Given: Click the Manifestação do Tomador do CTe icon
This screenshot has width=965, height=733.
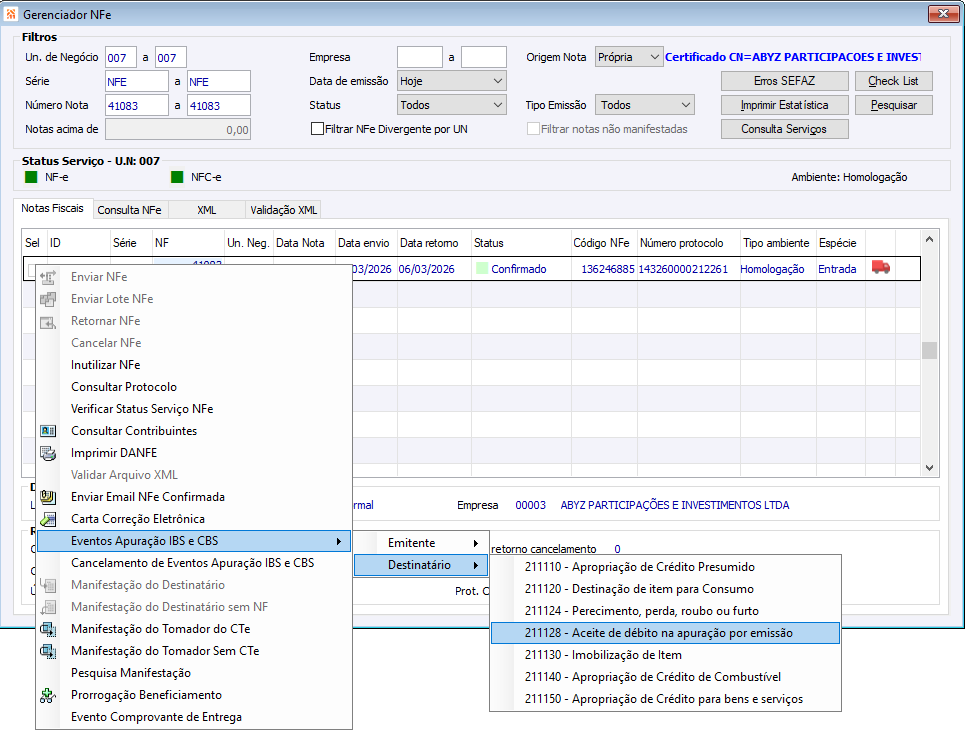Looking at the screenshot, I should click(48, 629).
